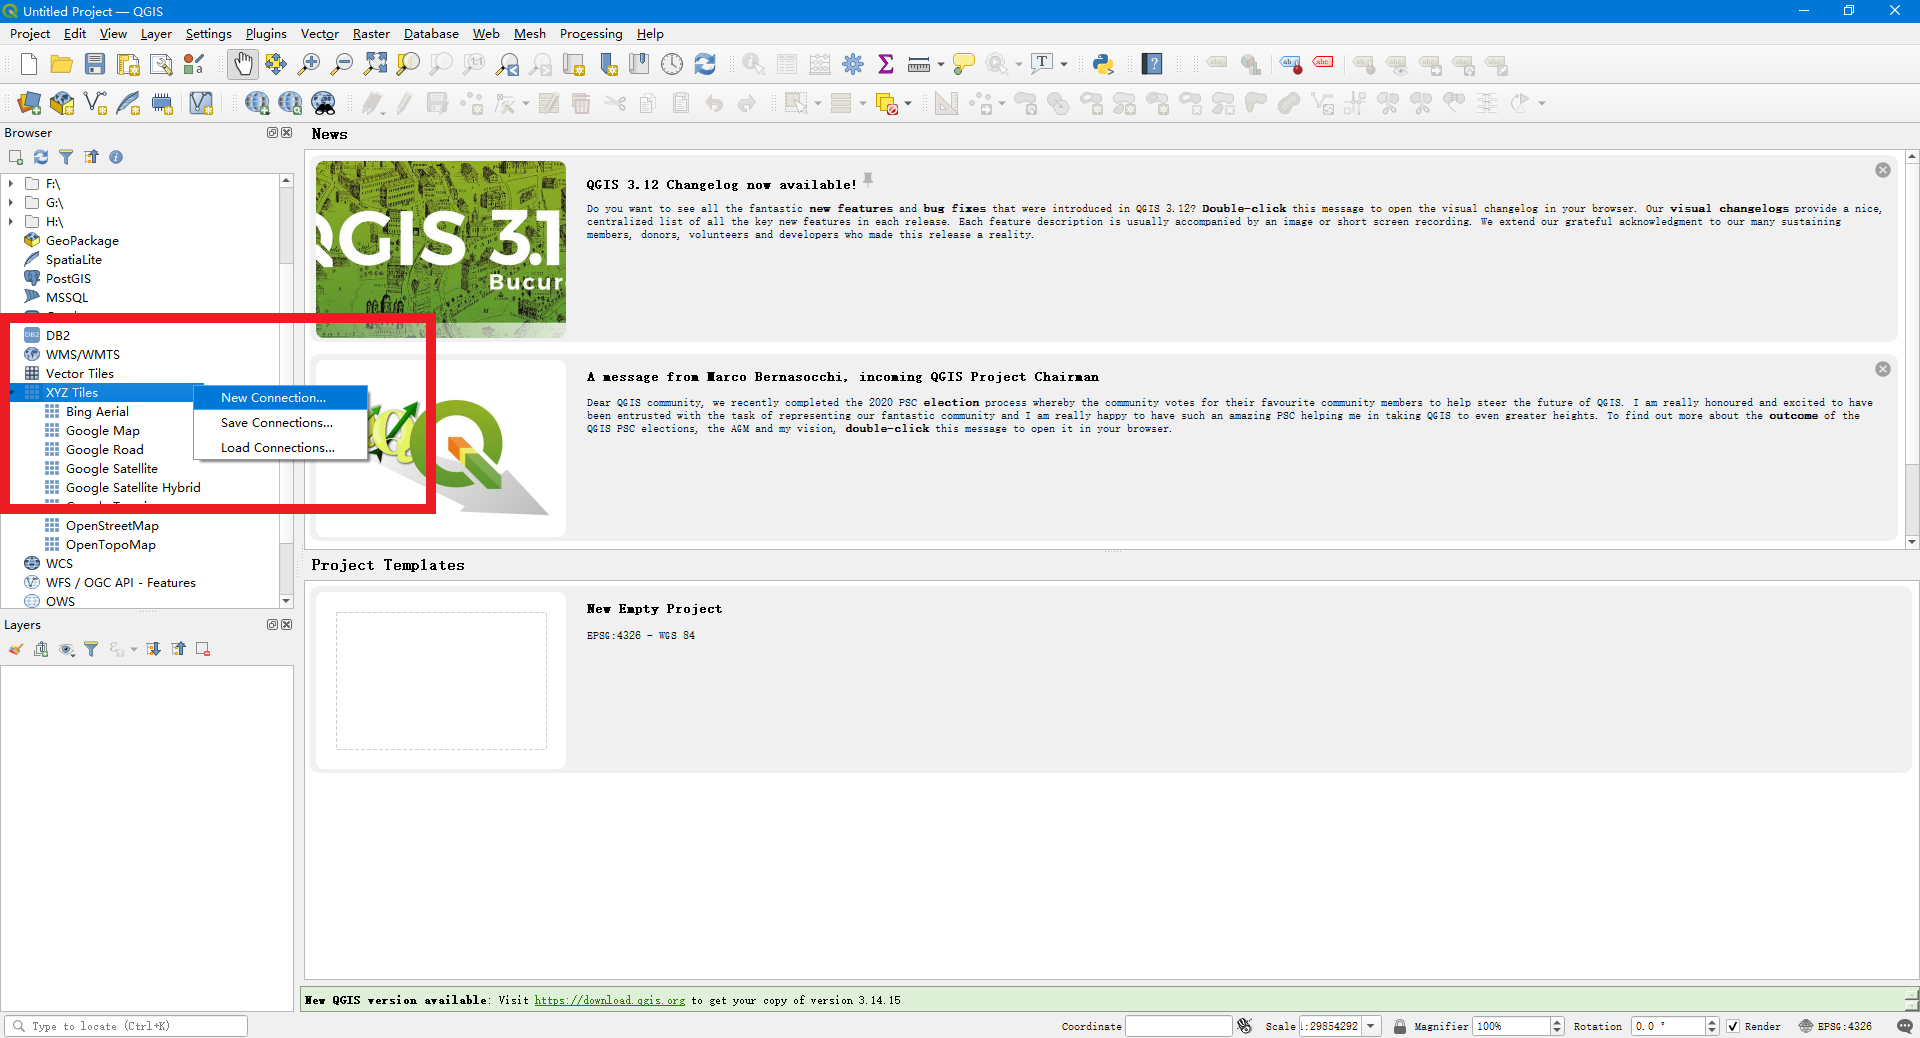Increase the Magnifier value stepper

1557,1022
